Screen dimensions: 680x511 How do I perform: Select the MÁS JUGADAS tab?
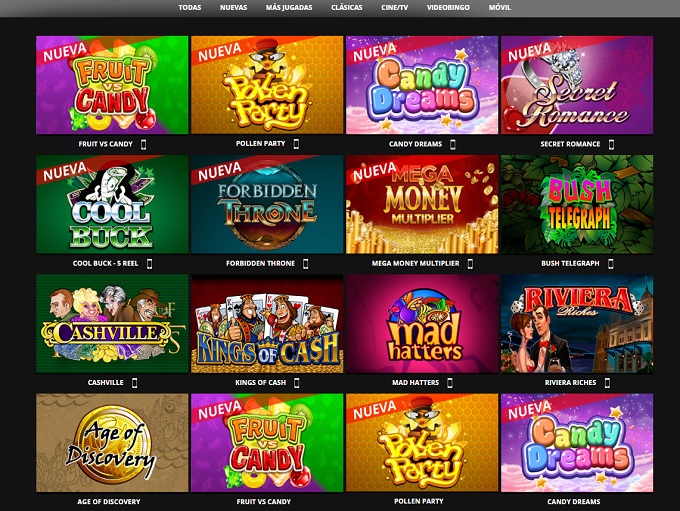pos(289,7)
